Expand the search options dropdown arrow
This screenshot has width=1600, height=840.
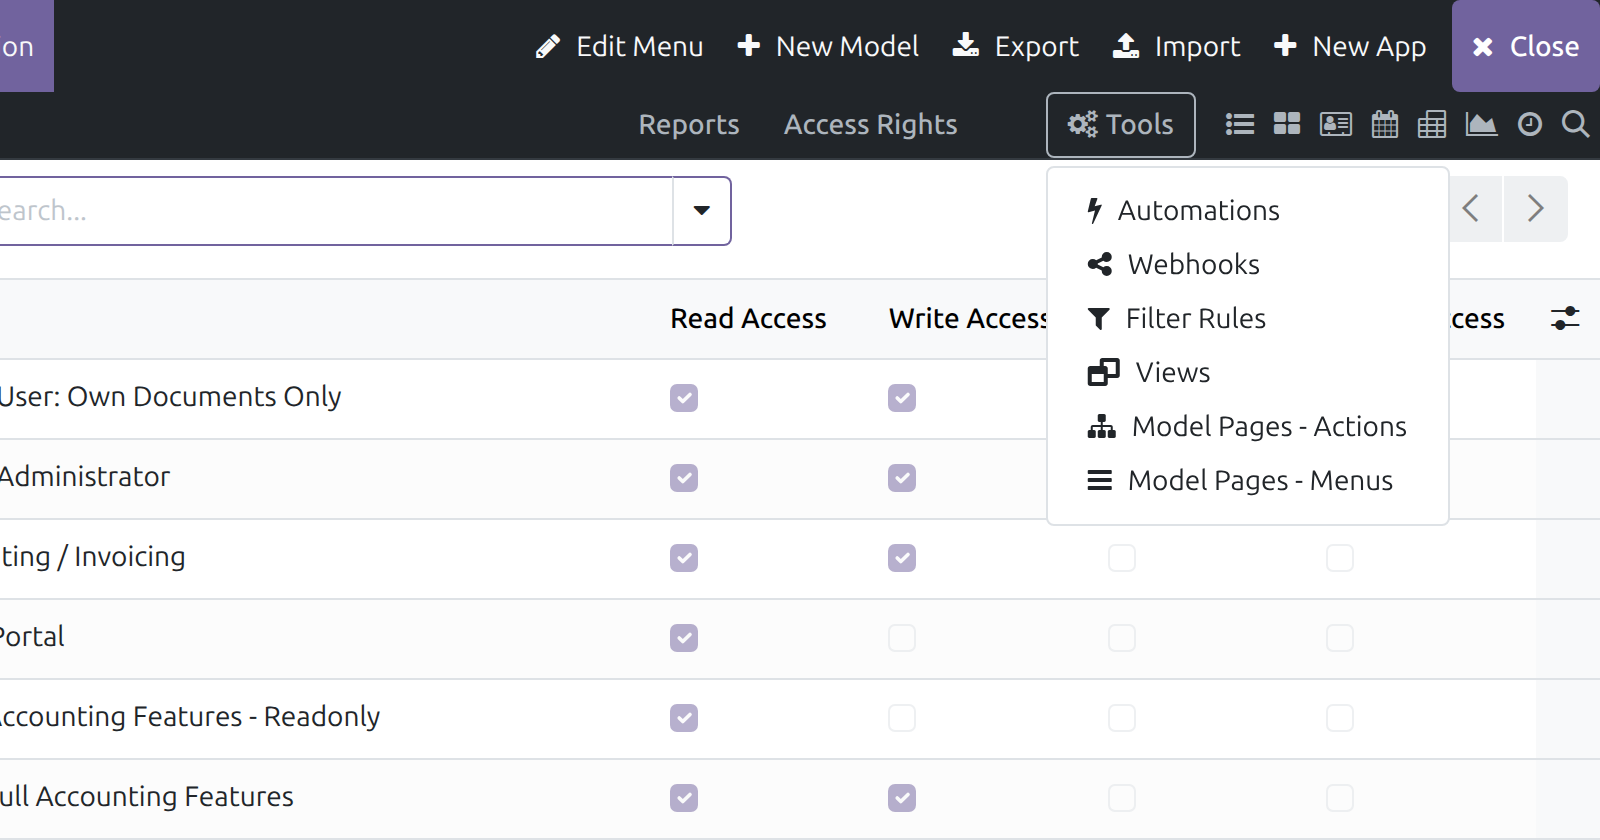tap(702, 211)
